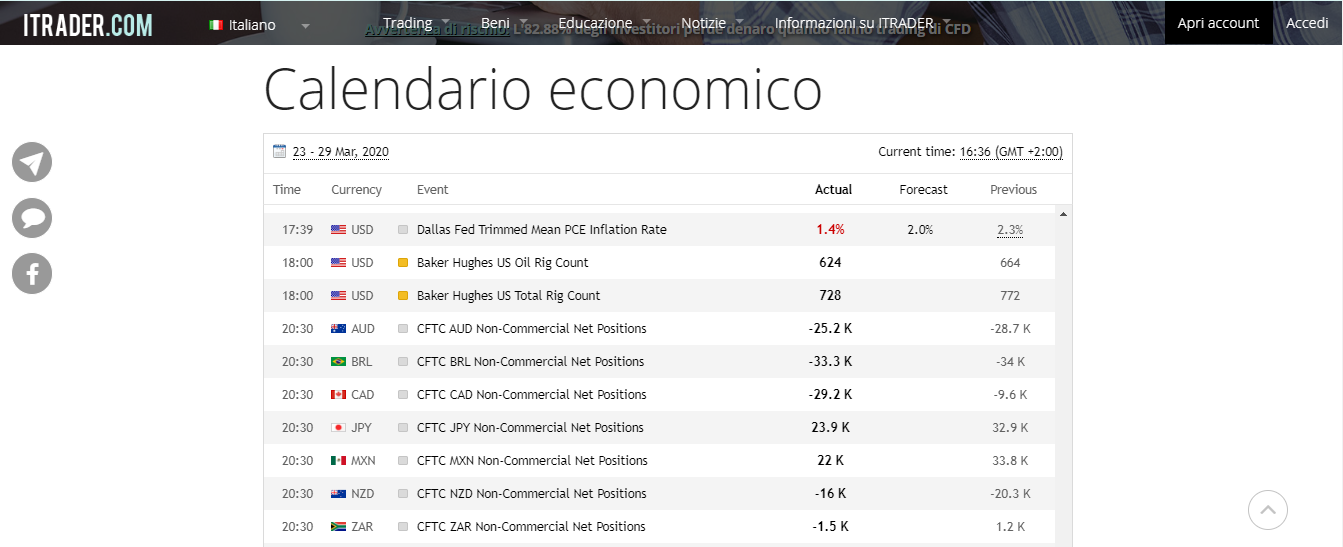Click the Brazilian flag in BRL row

338,362
